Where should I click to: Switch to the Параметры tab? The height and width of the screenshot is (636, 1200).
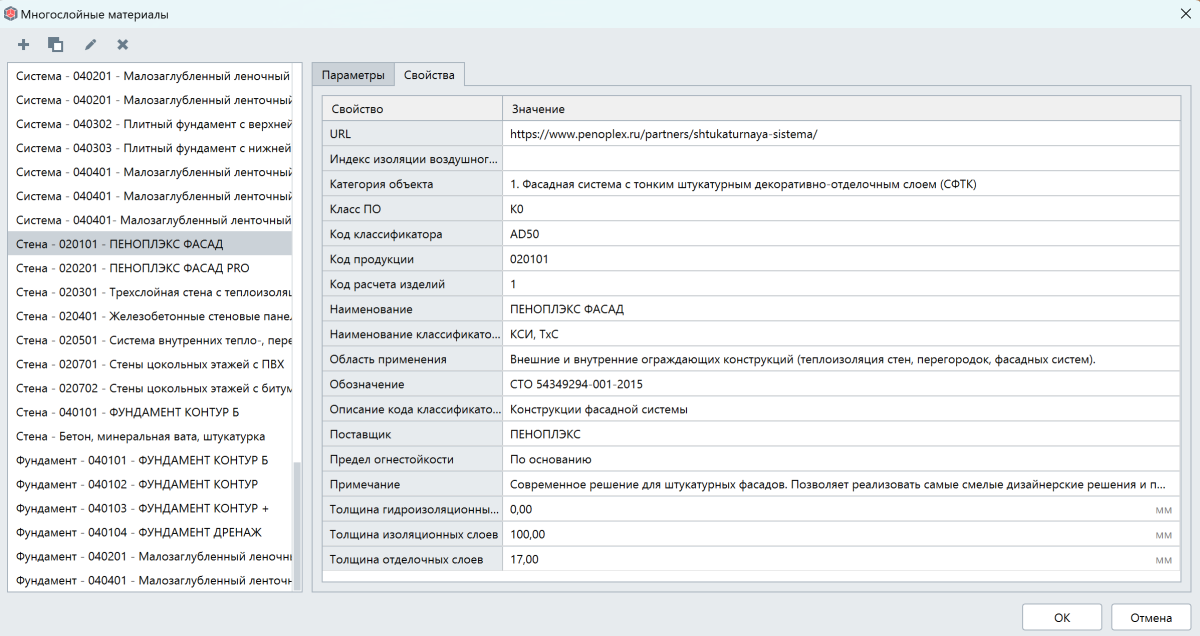(352, 75)
